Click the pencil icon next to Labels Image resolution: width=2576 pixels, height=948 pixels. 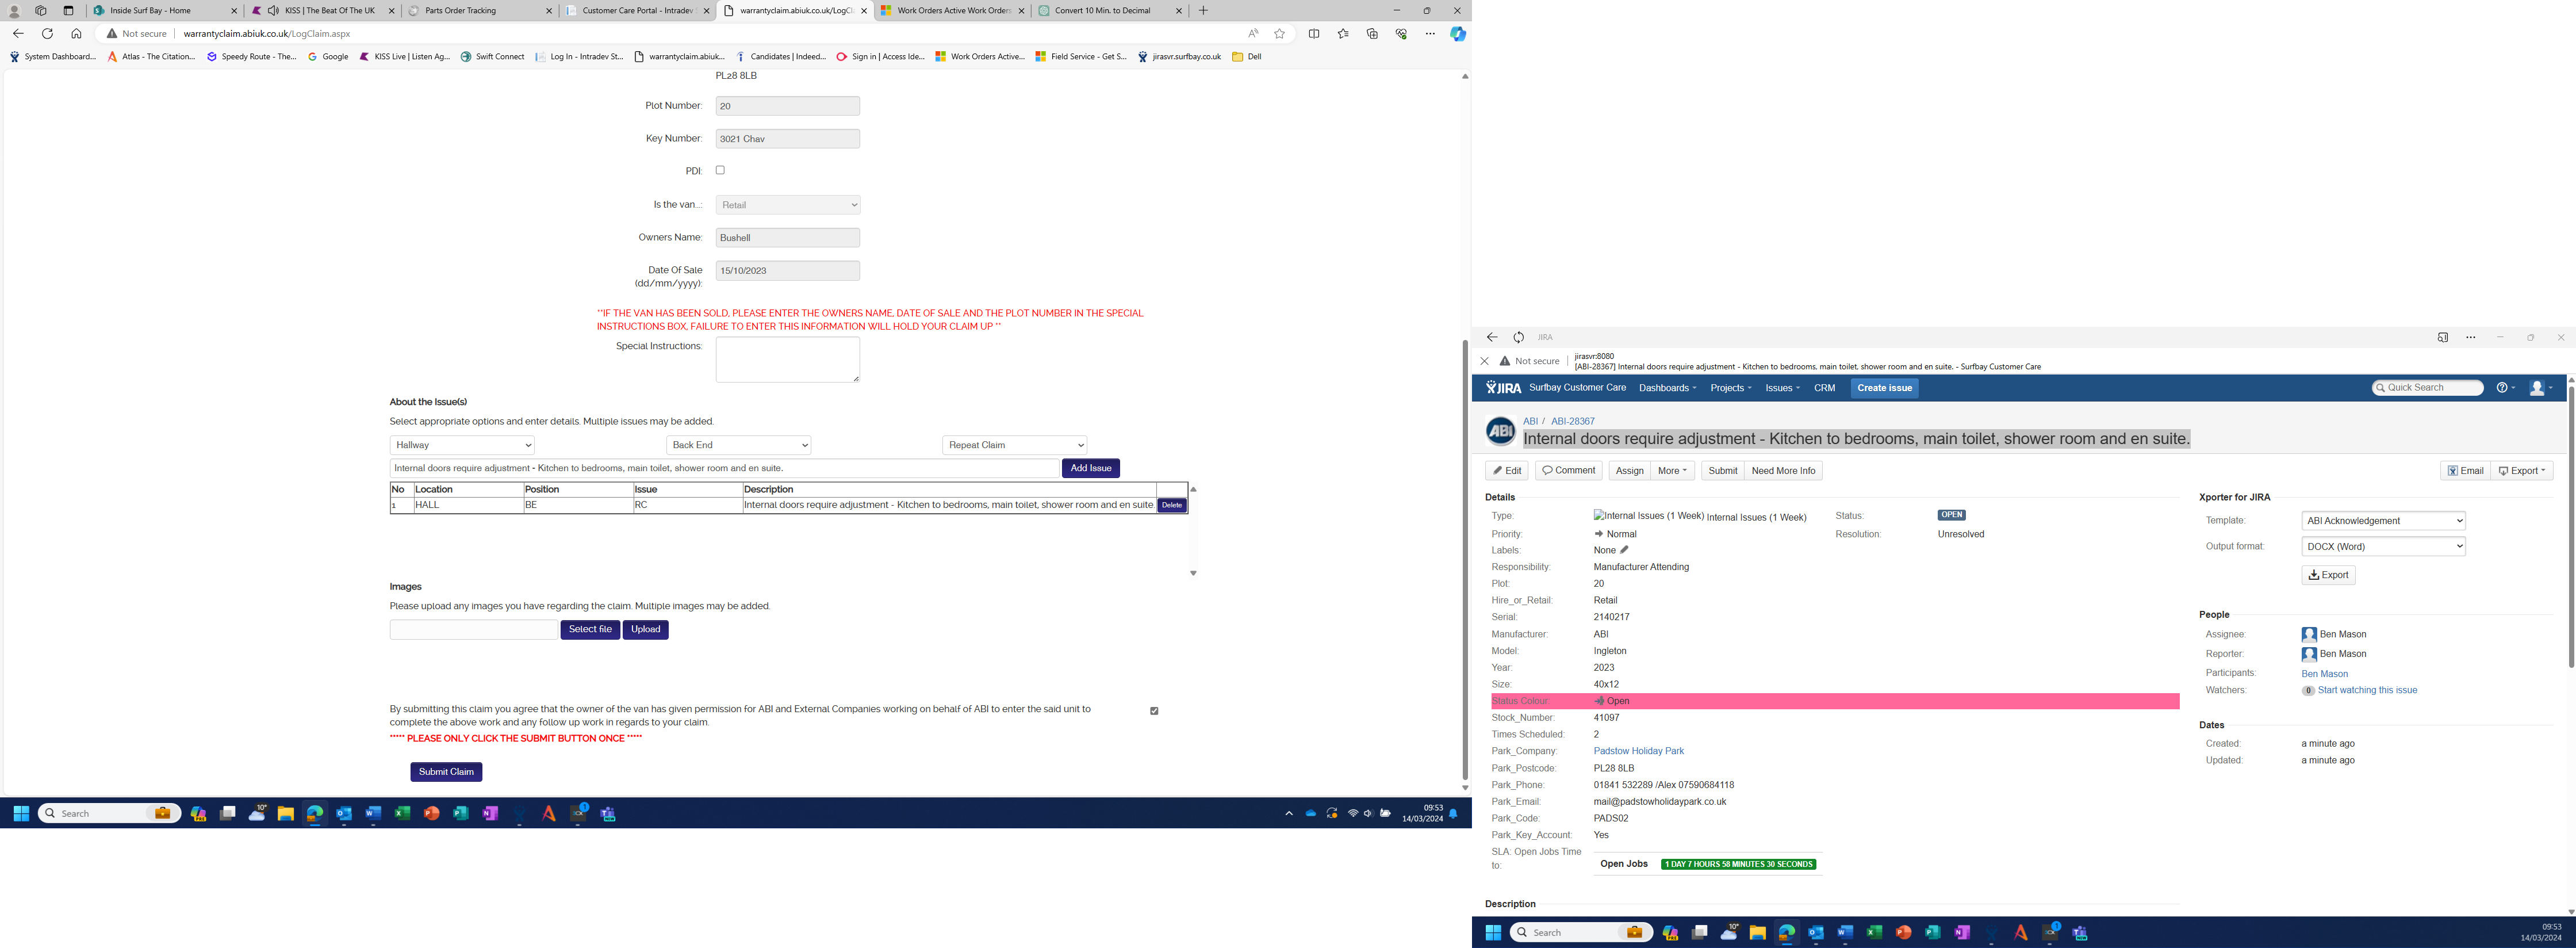(1624, 550)
